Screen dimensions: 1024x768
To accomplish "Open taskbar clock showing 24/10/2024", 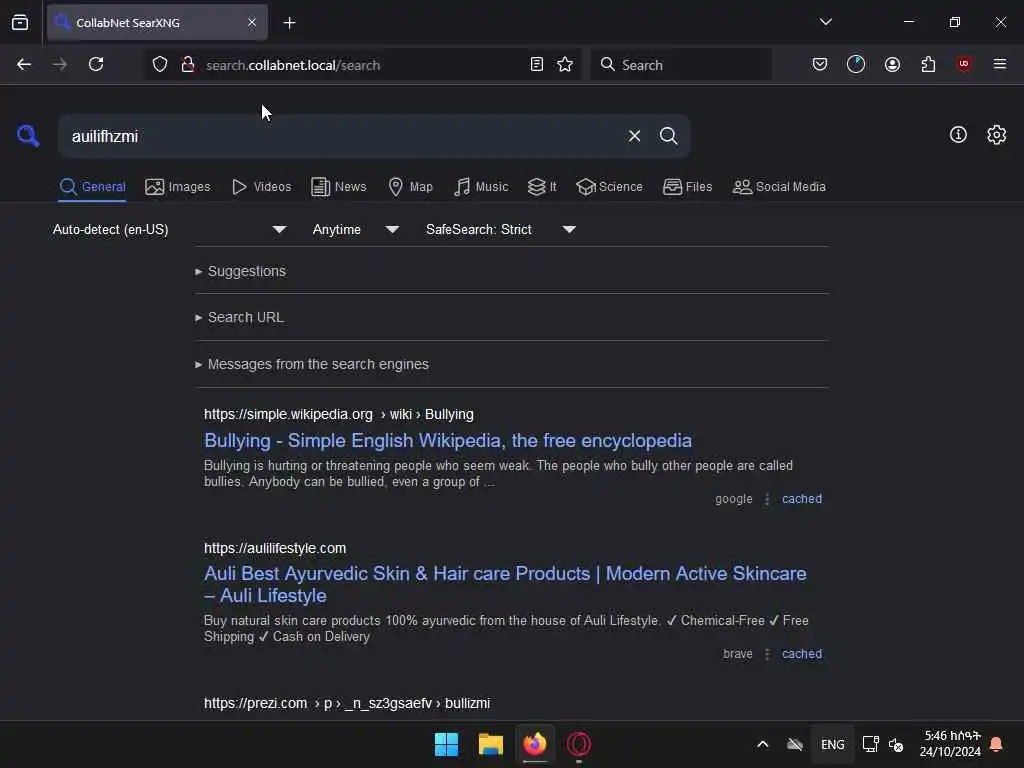I will pyautogui.click(x=950, y=744).
